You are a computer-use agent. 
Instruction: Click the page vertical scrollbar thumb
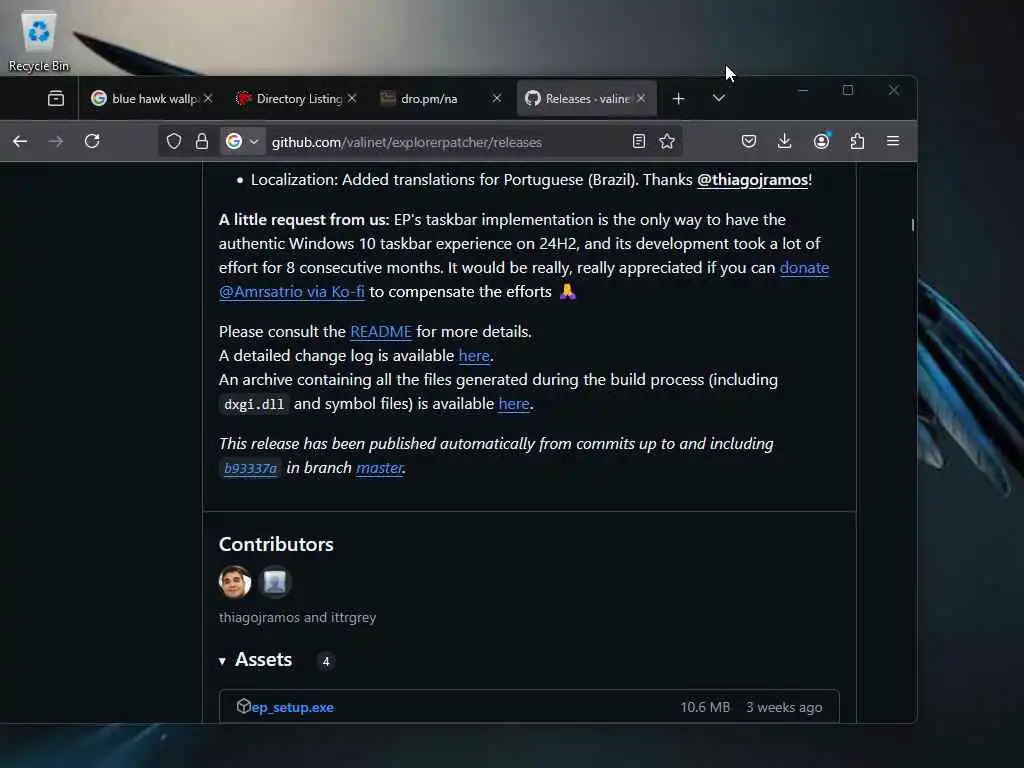(x=912, y=225)
